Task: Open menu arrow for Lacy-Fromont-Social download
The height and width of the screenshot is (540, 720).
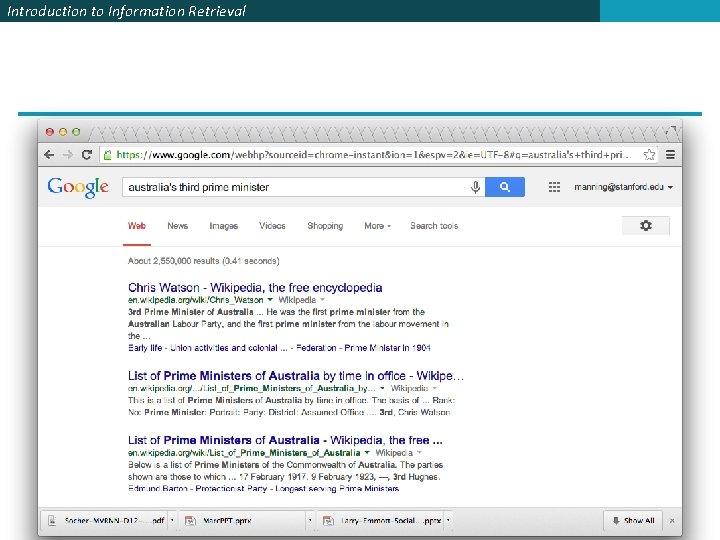Action: [x=448, y=521]
